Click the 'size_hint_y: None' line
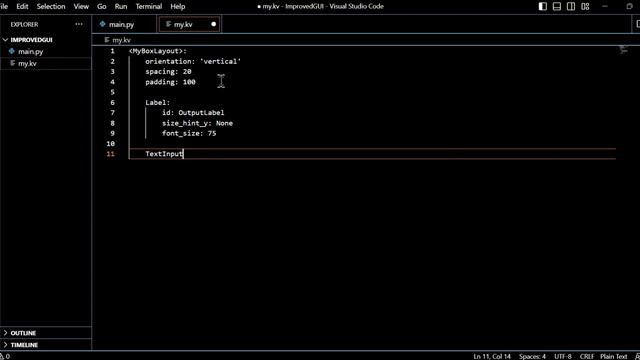Image resolution: width=640 pixels, height=360 pixels. click(x=197, y=123)
